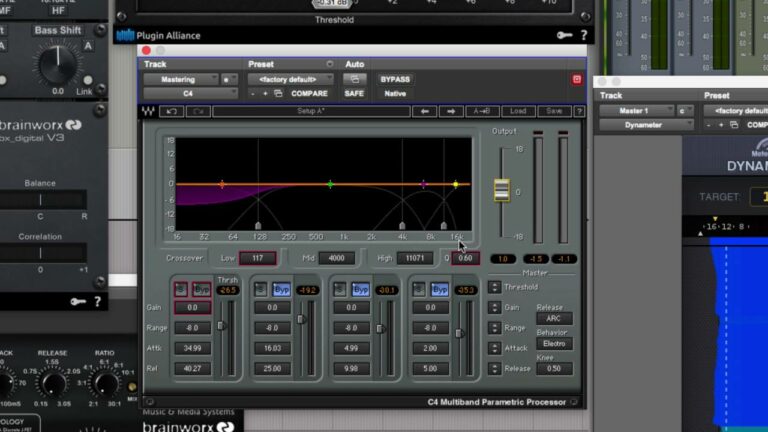Viewport: 768px width, 432px height.
Task: Click the Low crossover field showing 117
Action: (x=258, y=258)
